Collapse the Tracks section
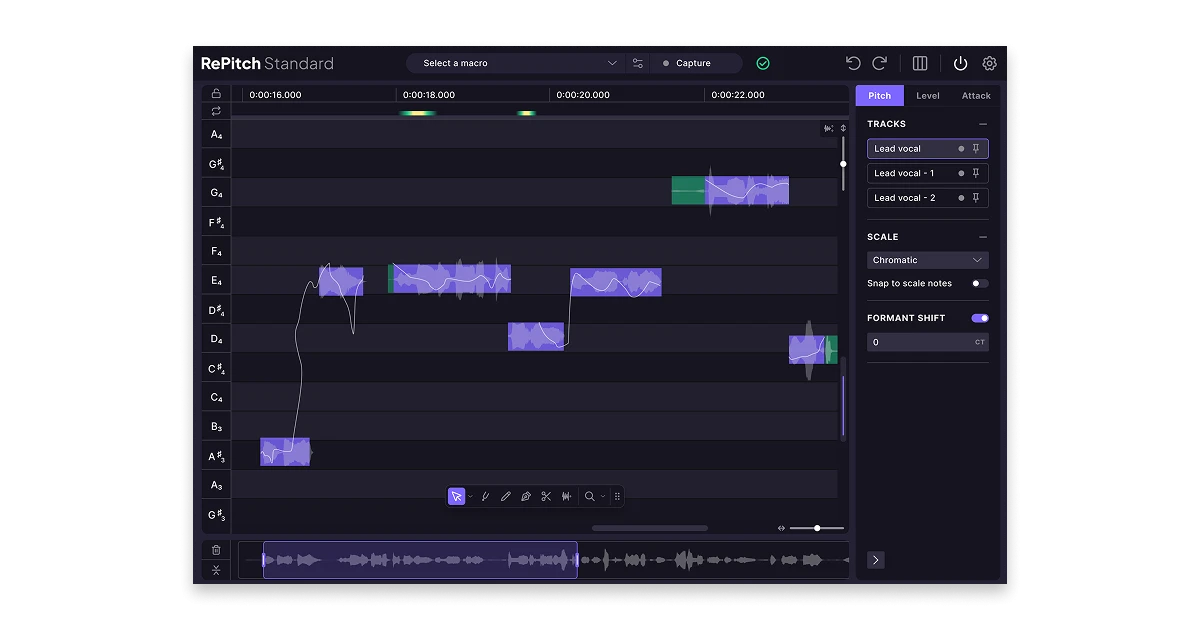 (982, 124)
